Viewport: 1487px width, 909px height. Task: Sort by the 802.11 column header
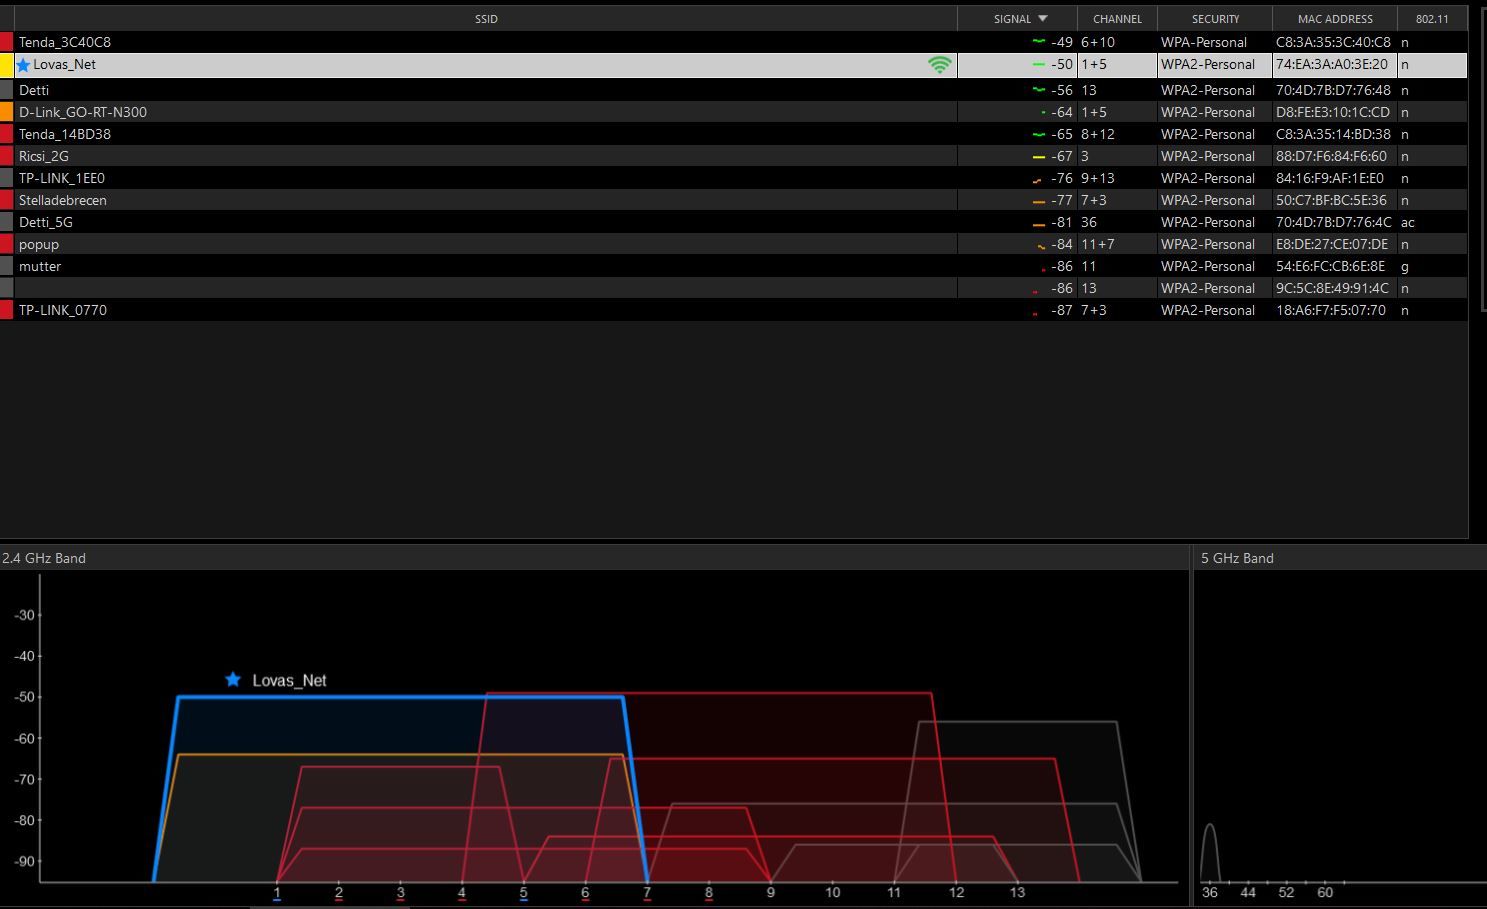(x=1432, y=18)
